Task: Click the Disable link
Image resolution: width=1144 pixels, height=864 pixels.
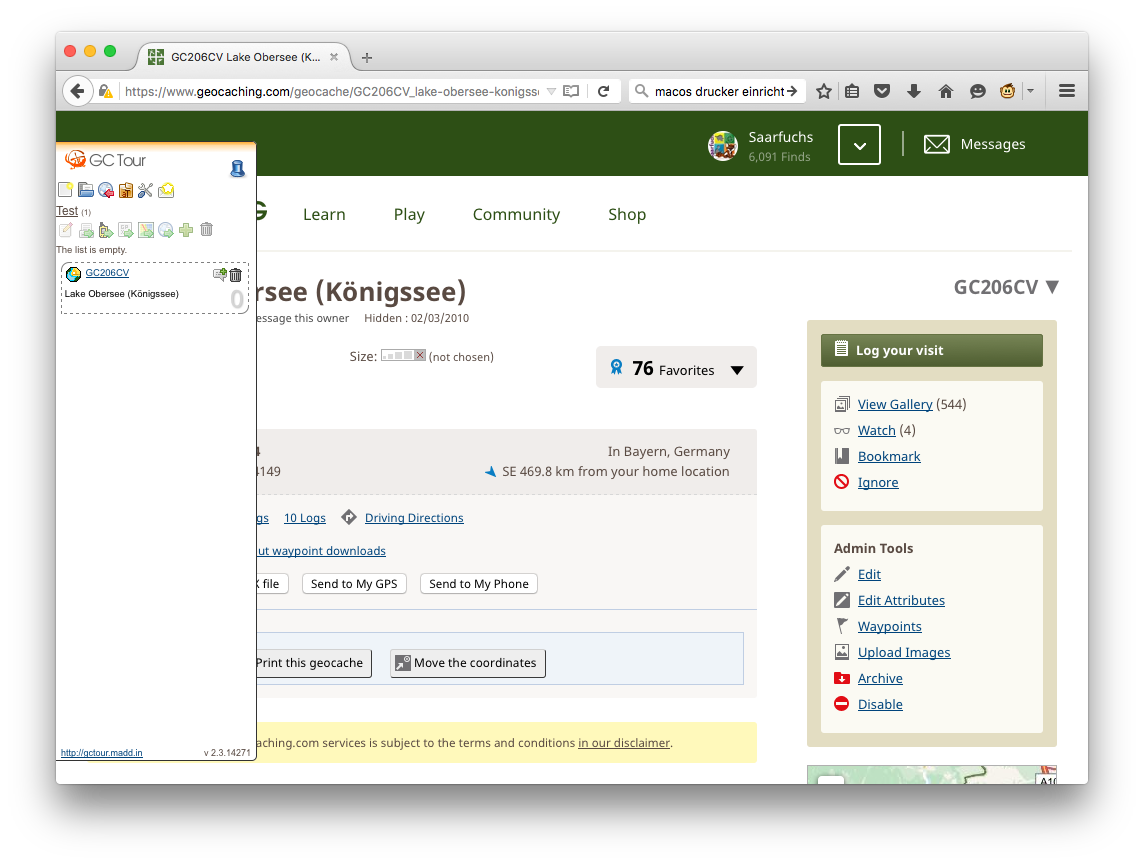Action: (880, 705)
